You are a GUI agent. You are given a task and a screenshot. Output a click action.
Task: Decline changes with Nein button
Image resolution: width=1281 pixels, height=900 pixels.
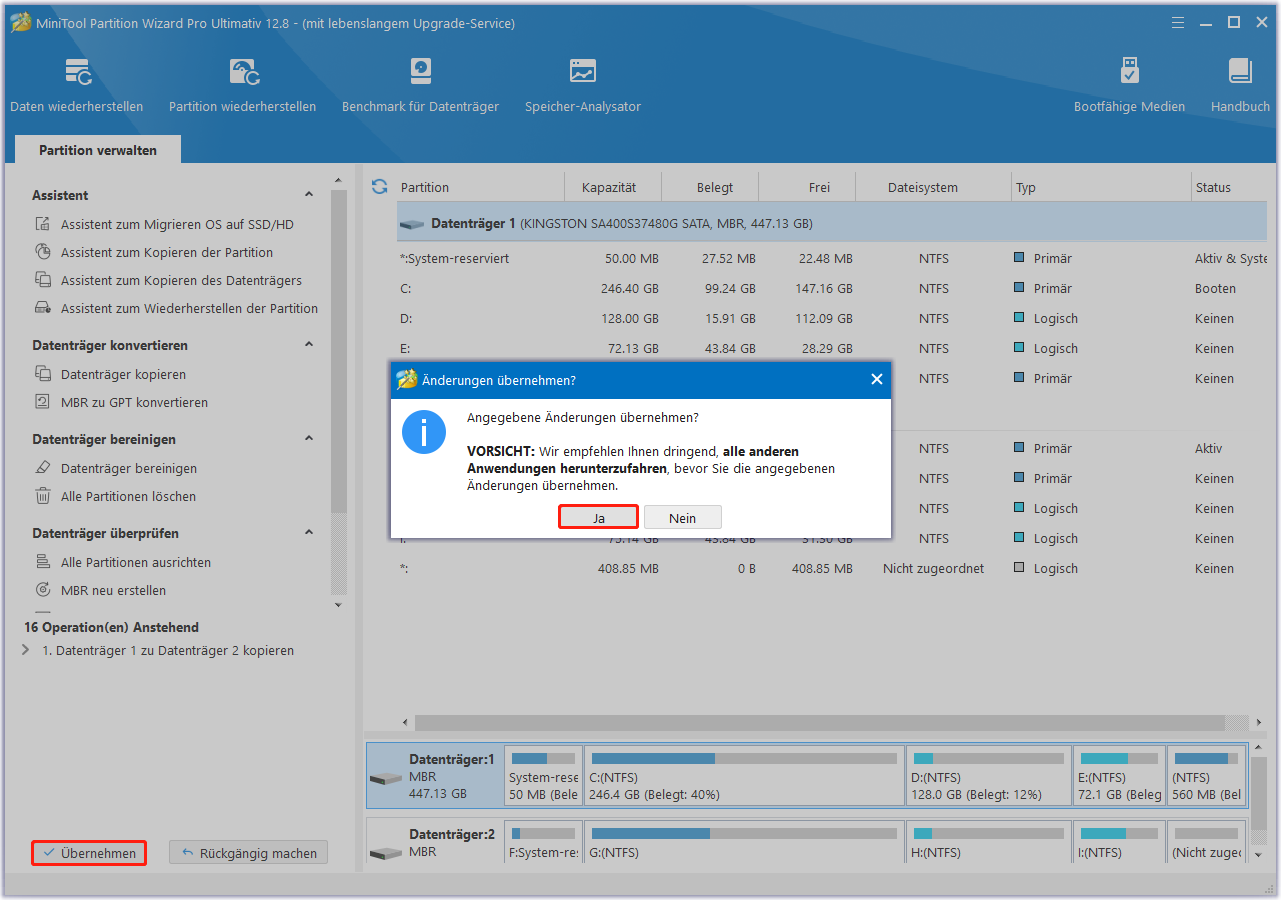click(683, 517)
